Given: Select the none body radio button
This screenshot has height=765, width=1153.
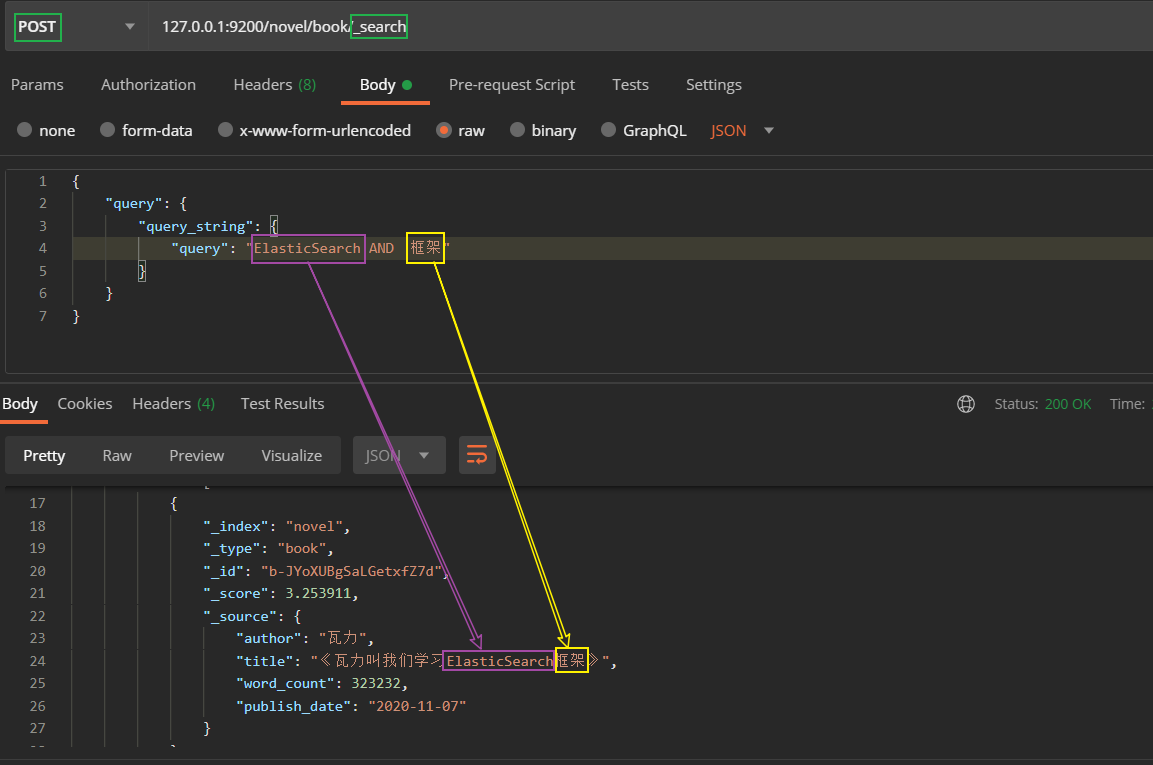Looking at the screenshot, I should [24, 130].
